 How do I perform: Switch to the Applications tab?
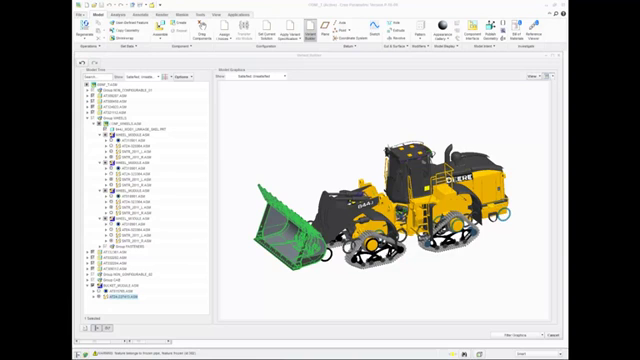coord(239,15)
